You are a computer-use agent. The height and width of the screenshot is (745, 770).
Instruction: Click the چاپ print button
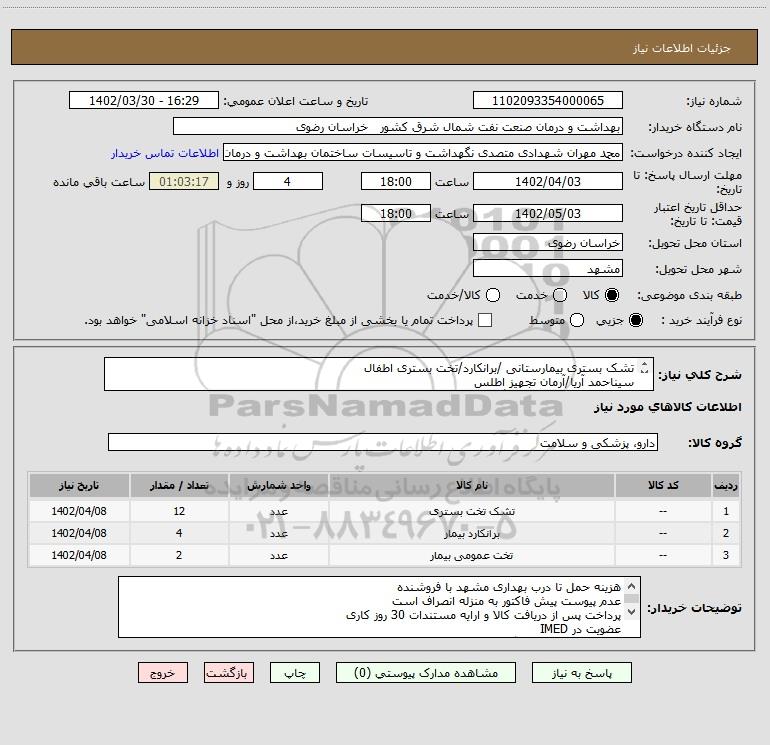[295, 673]
